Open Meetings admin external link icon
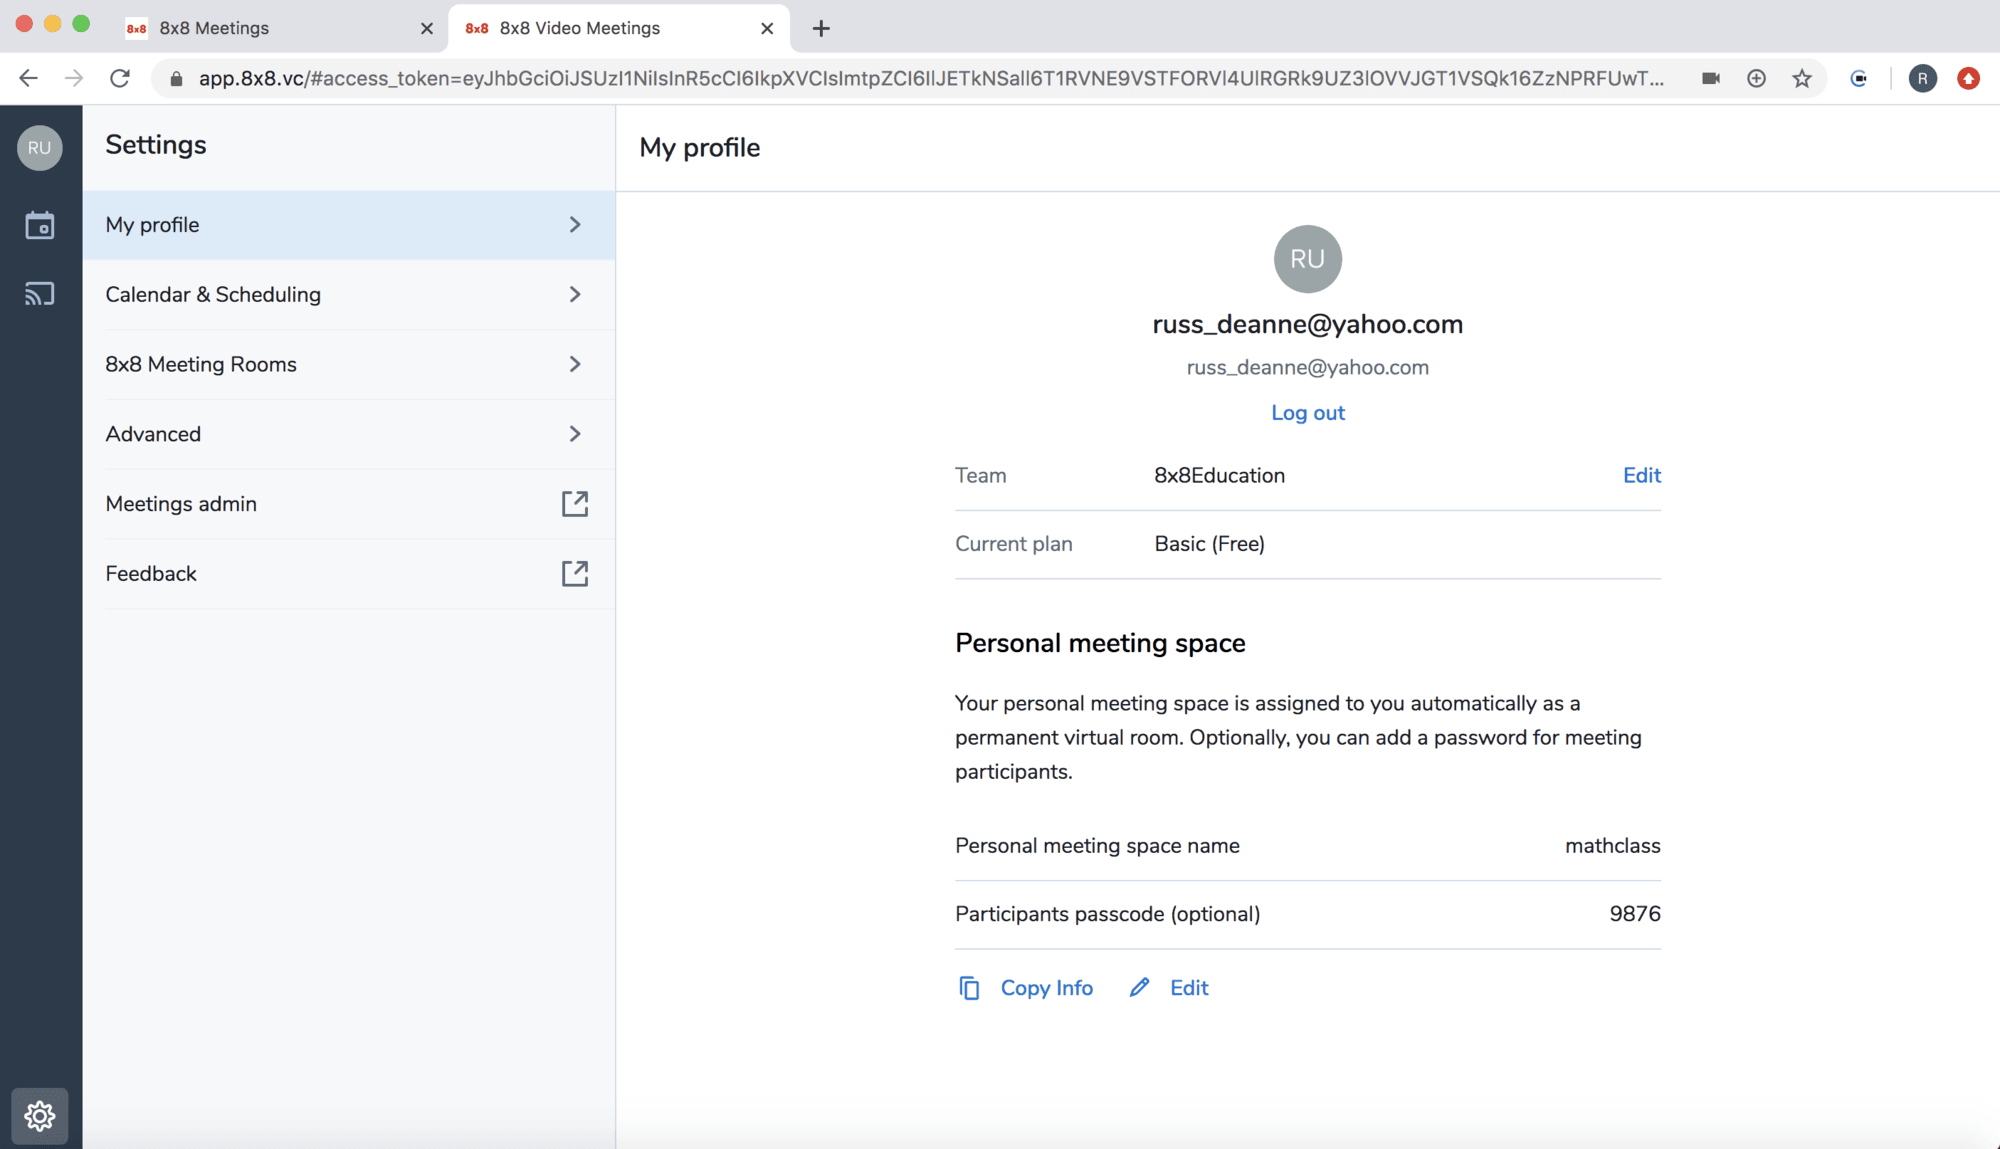The image size is (2000, 1149). point(574,504)
